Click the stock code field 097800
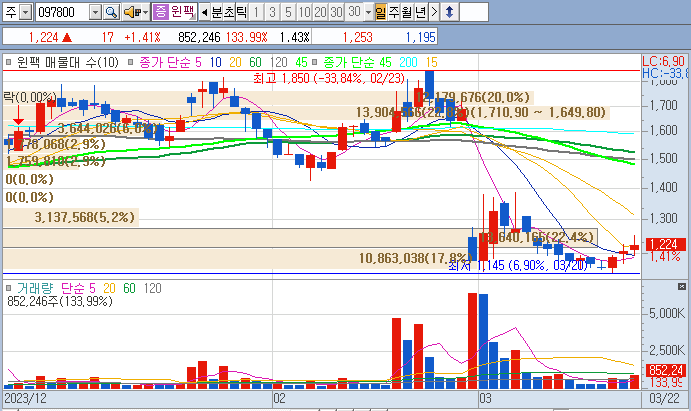691x411 pixels. coord(62,12)
